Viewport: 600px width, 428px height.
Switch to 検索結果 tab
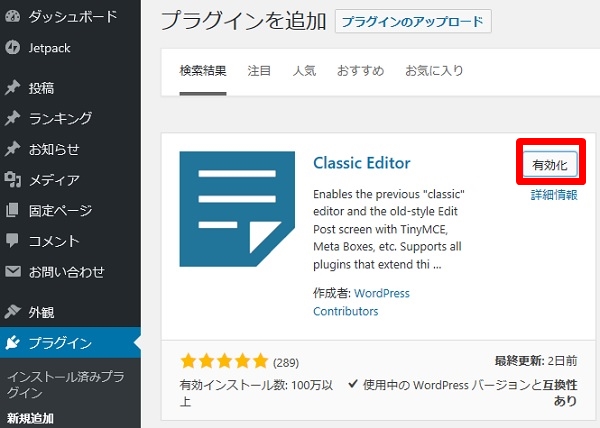pos(203,71)
